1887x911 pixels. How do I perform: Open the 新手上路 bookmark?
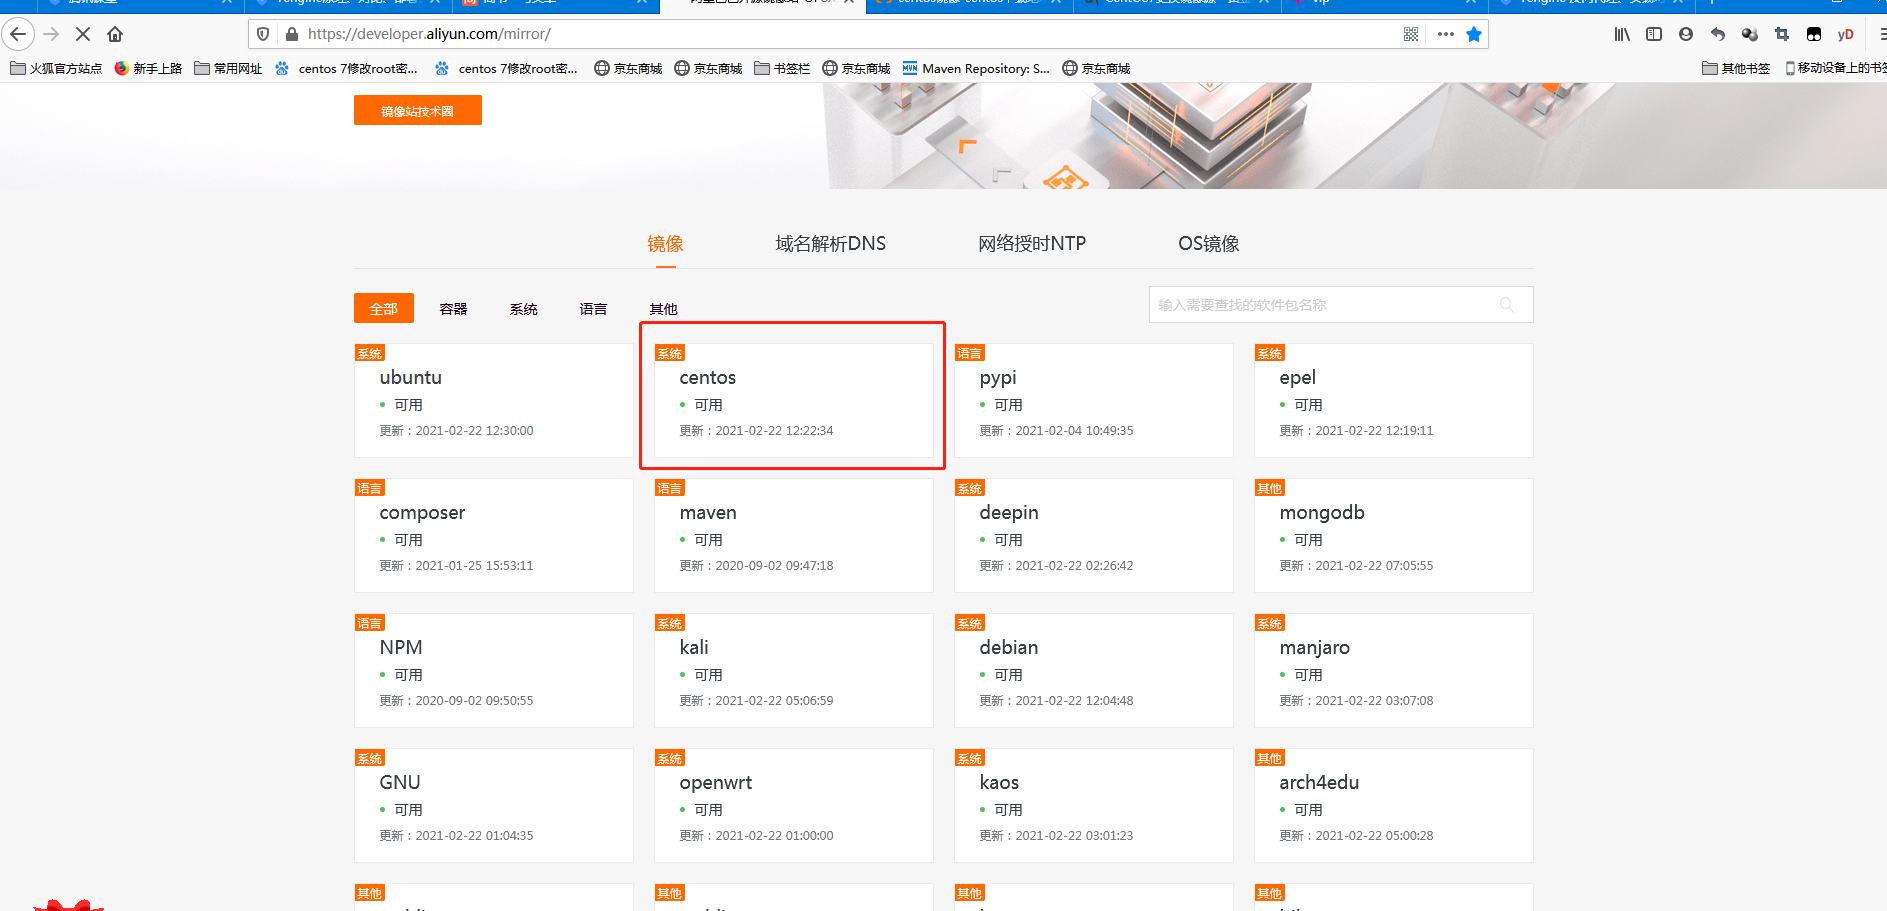(x=148, y=68)
